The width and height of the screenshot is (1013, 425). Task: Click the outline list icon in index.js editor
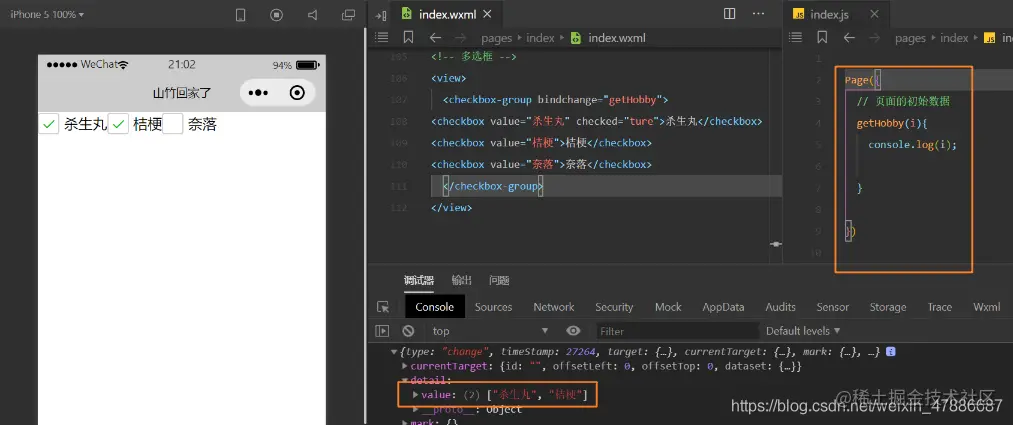pyautogui.click(x=795, y=38)
